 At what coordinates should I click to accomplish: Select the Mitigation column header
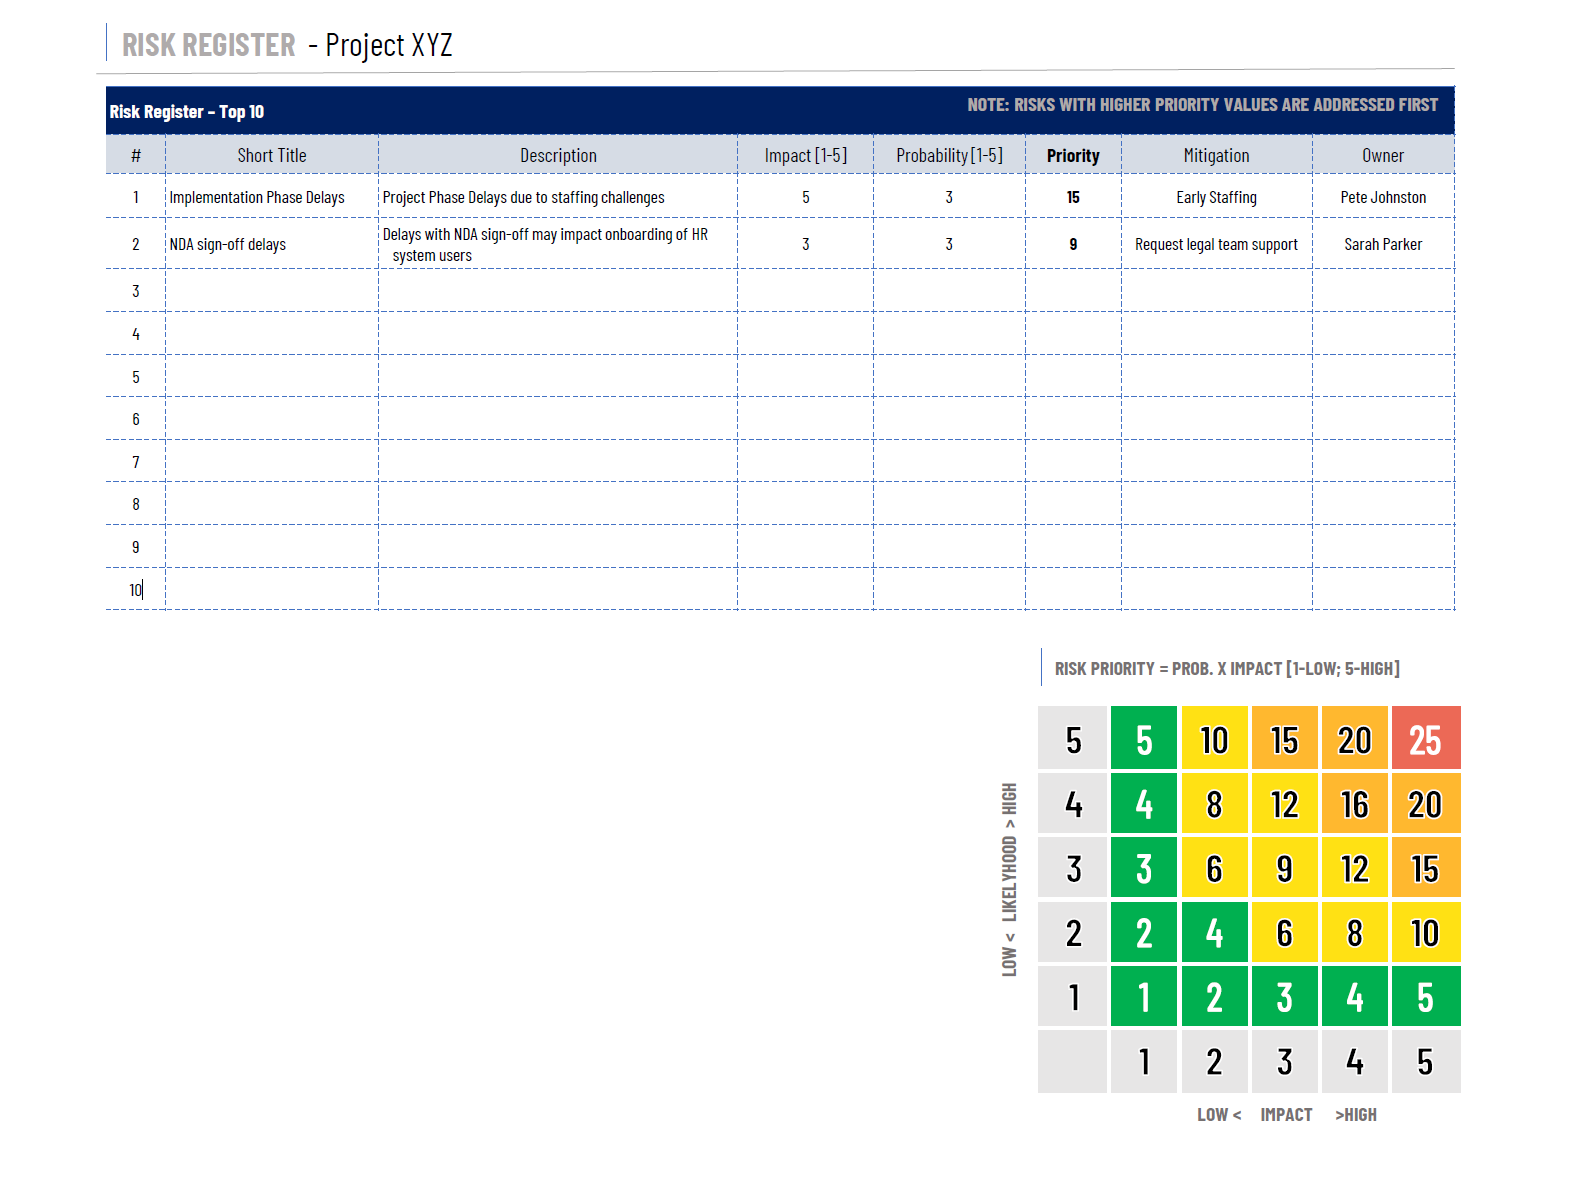[1216, 155]
